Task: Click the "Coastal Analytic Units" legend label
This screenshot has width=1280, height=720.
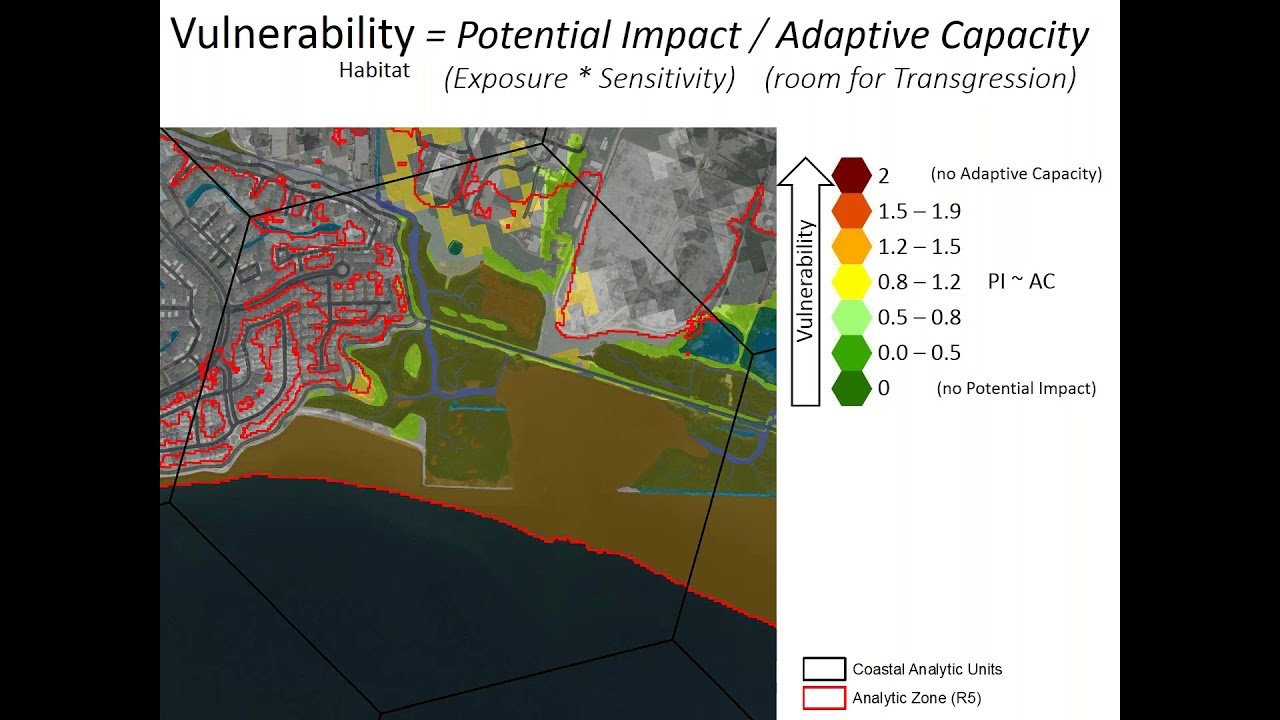Action: click(927, 669)
